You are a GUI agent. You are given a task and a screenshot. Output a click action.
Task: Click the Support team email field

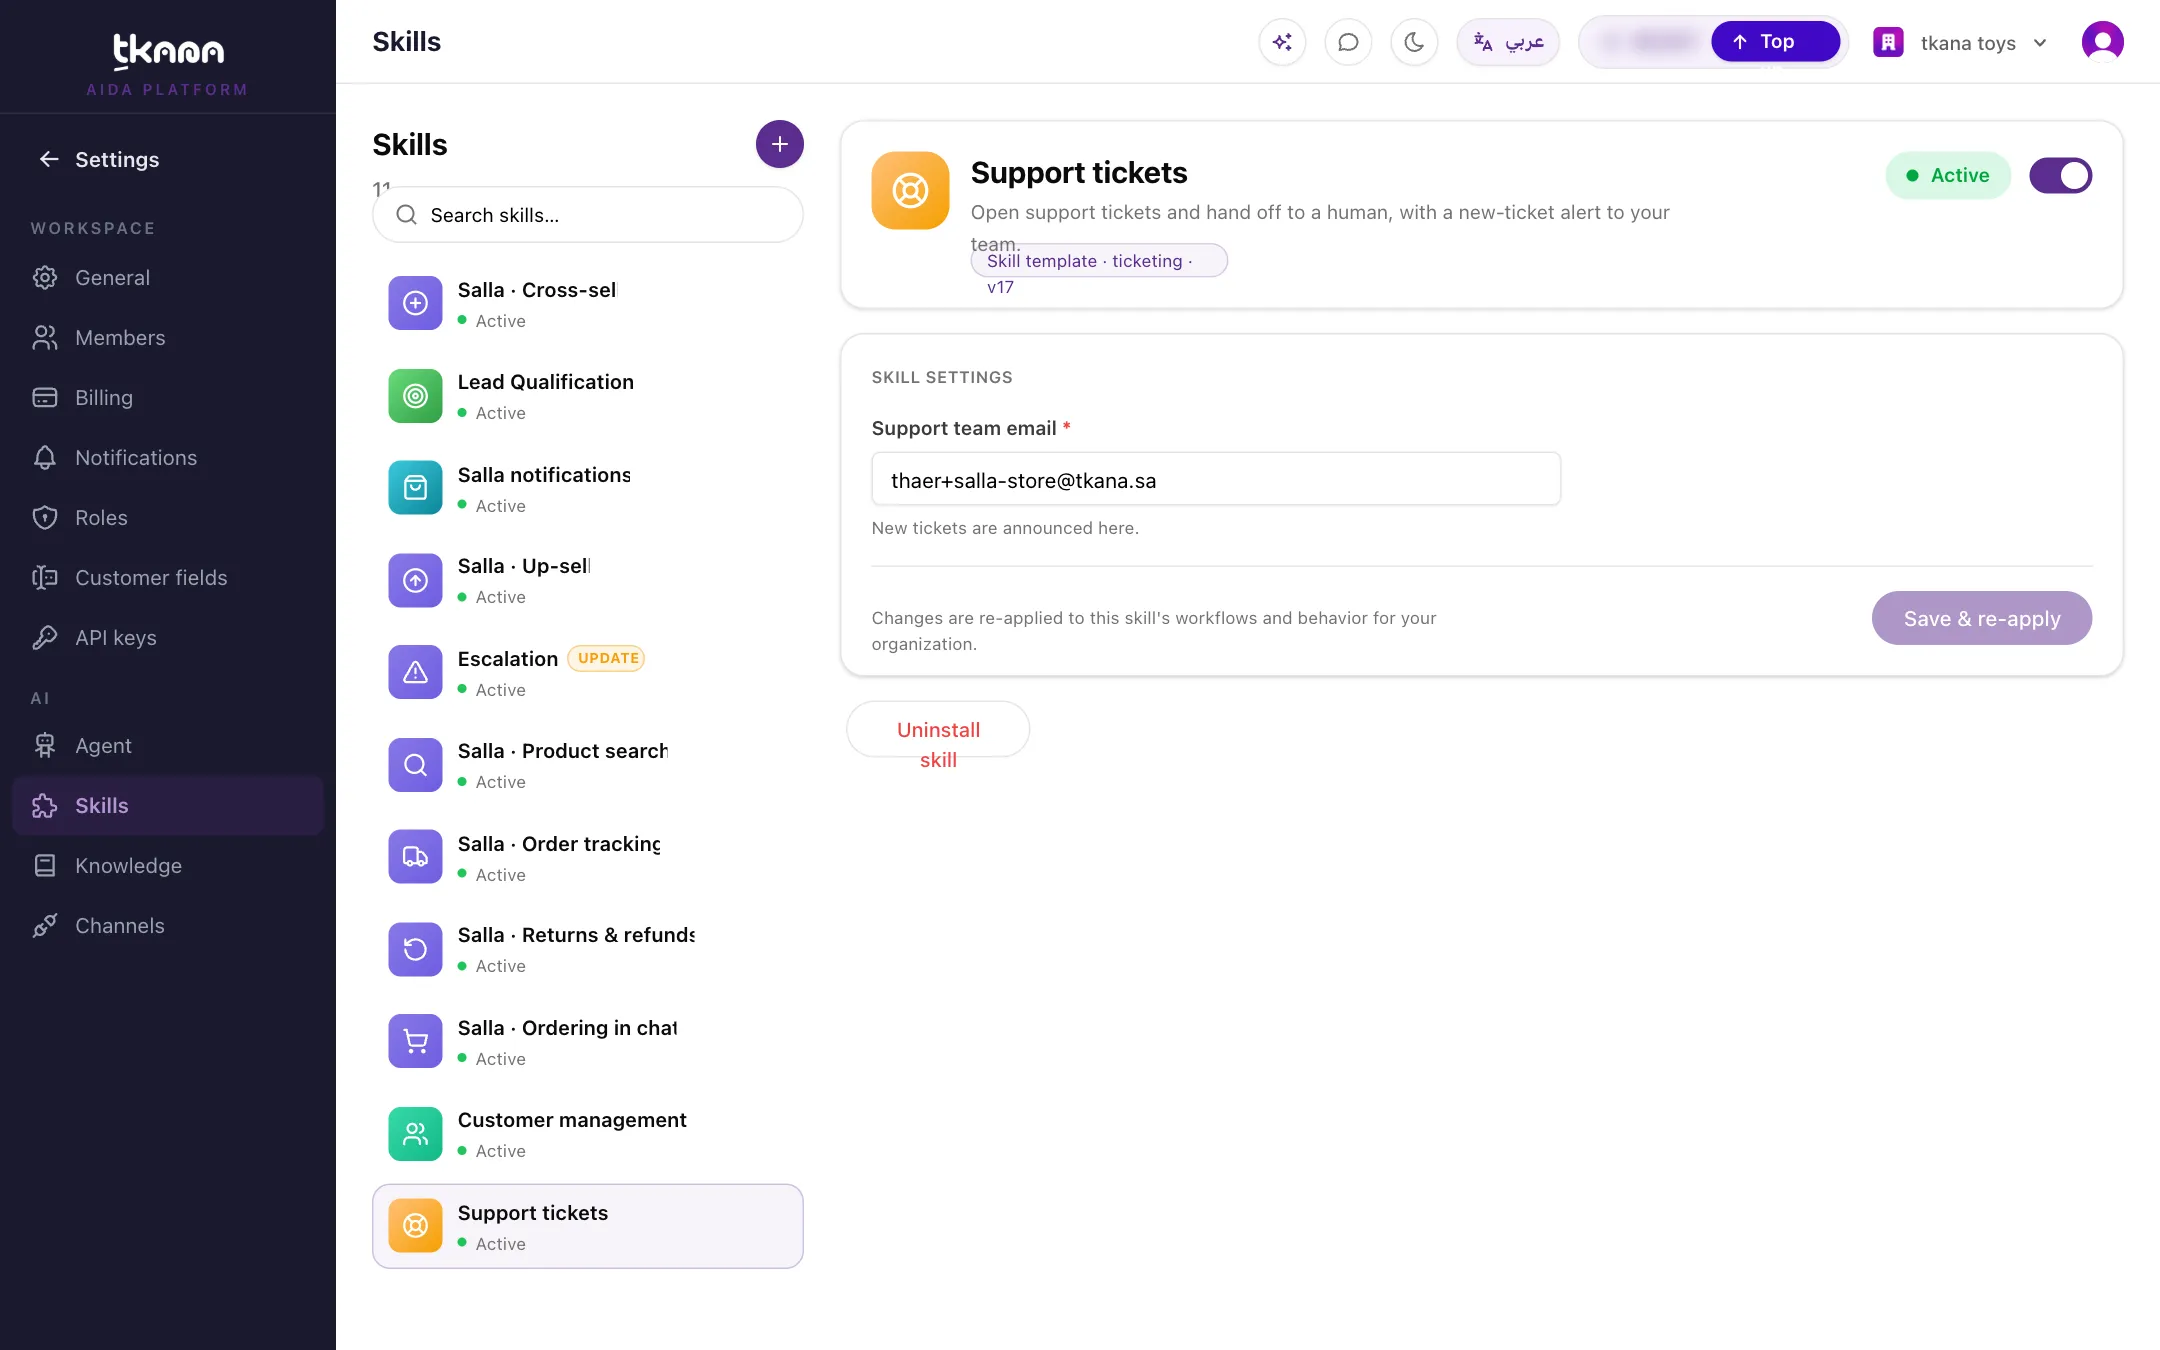tap(1216, 480)
